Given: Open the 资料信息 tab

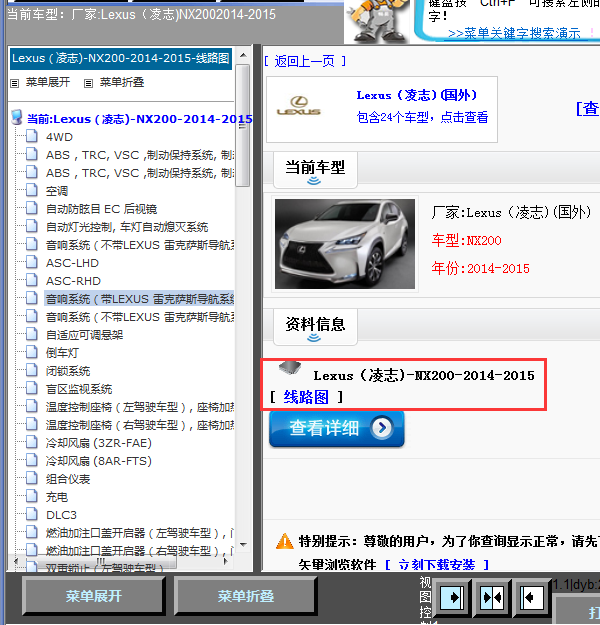Looking at the screenshot, I should (x=315, y=327).
